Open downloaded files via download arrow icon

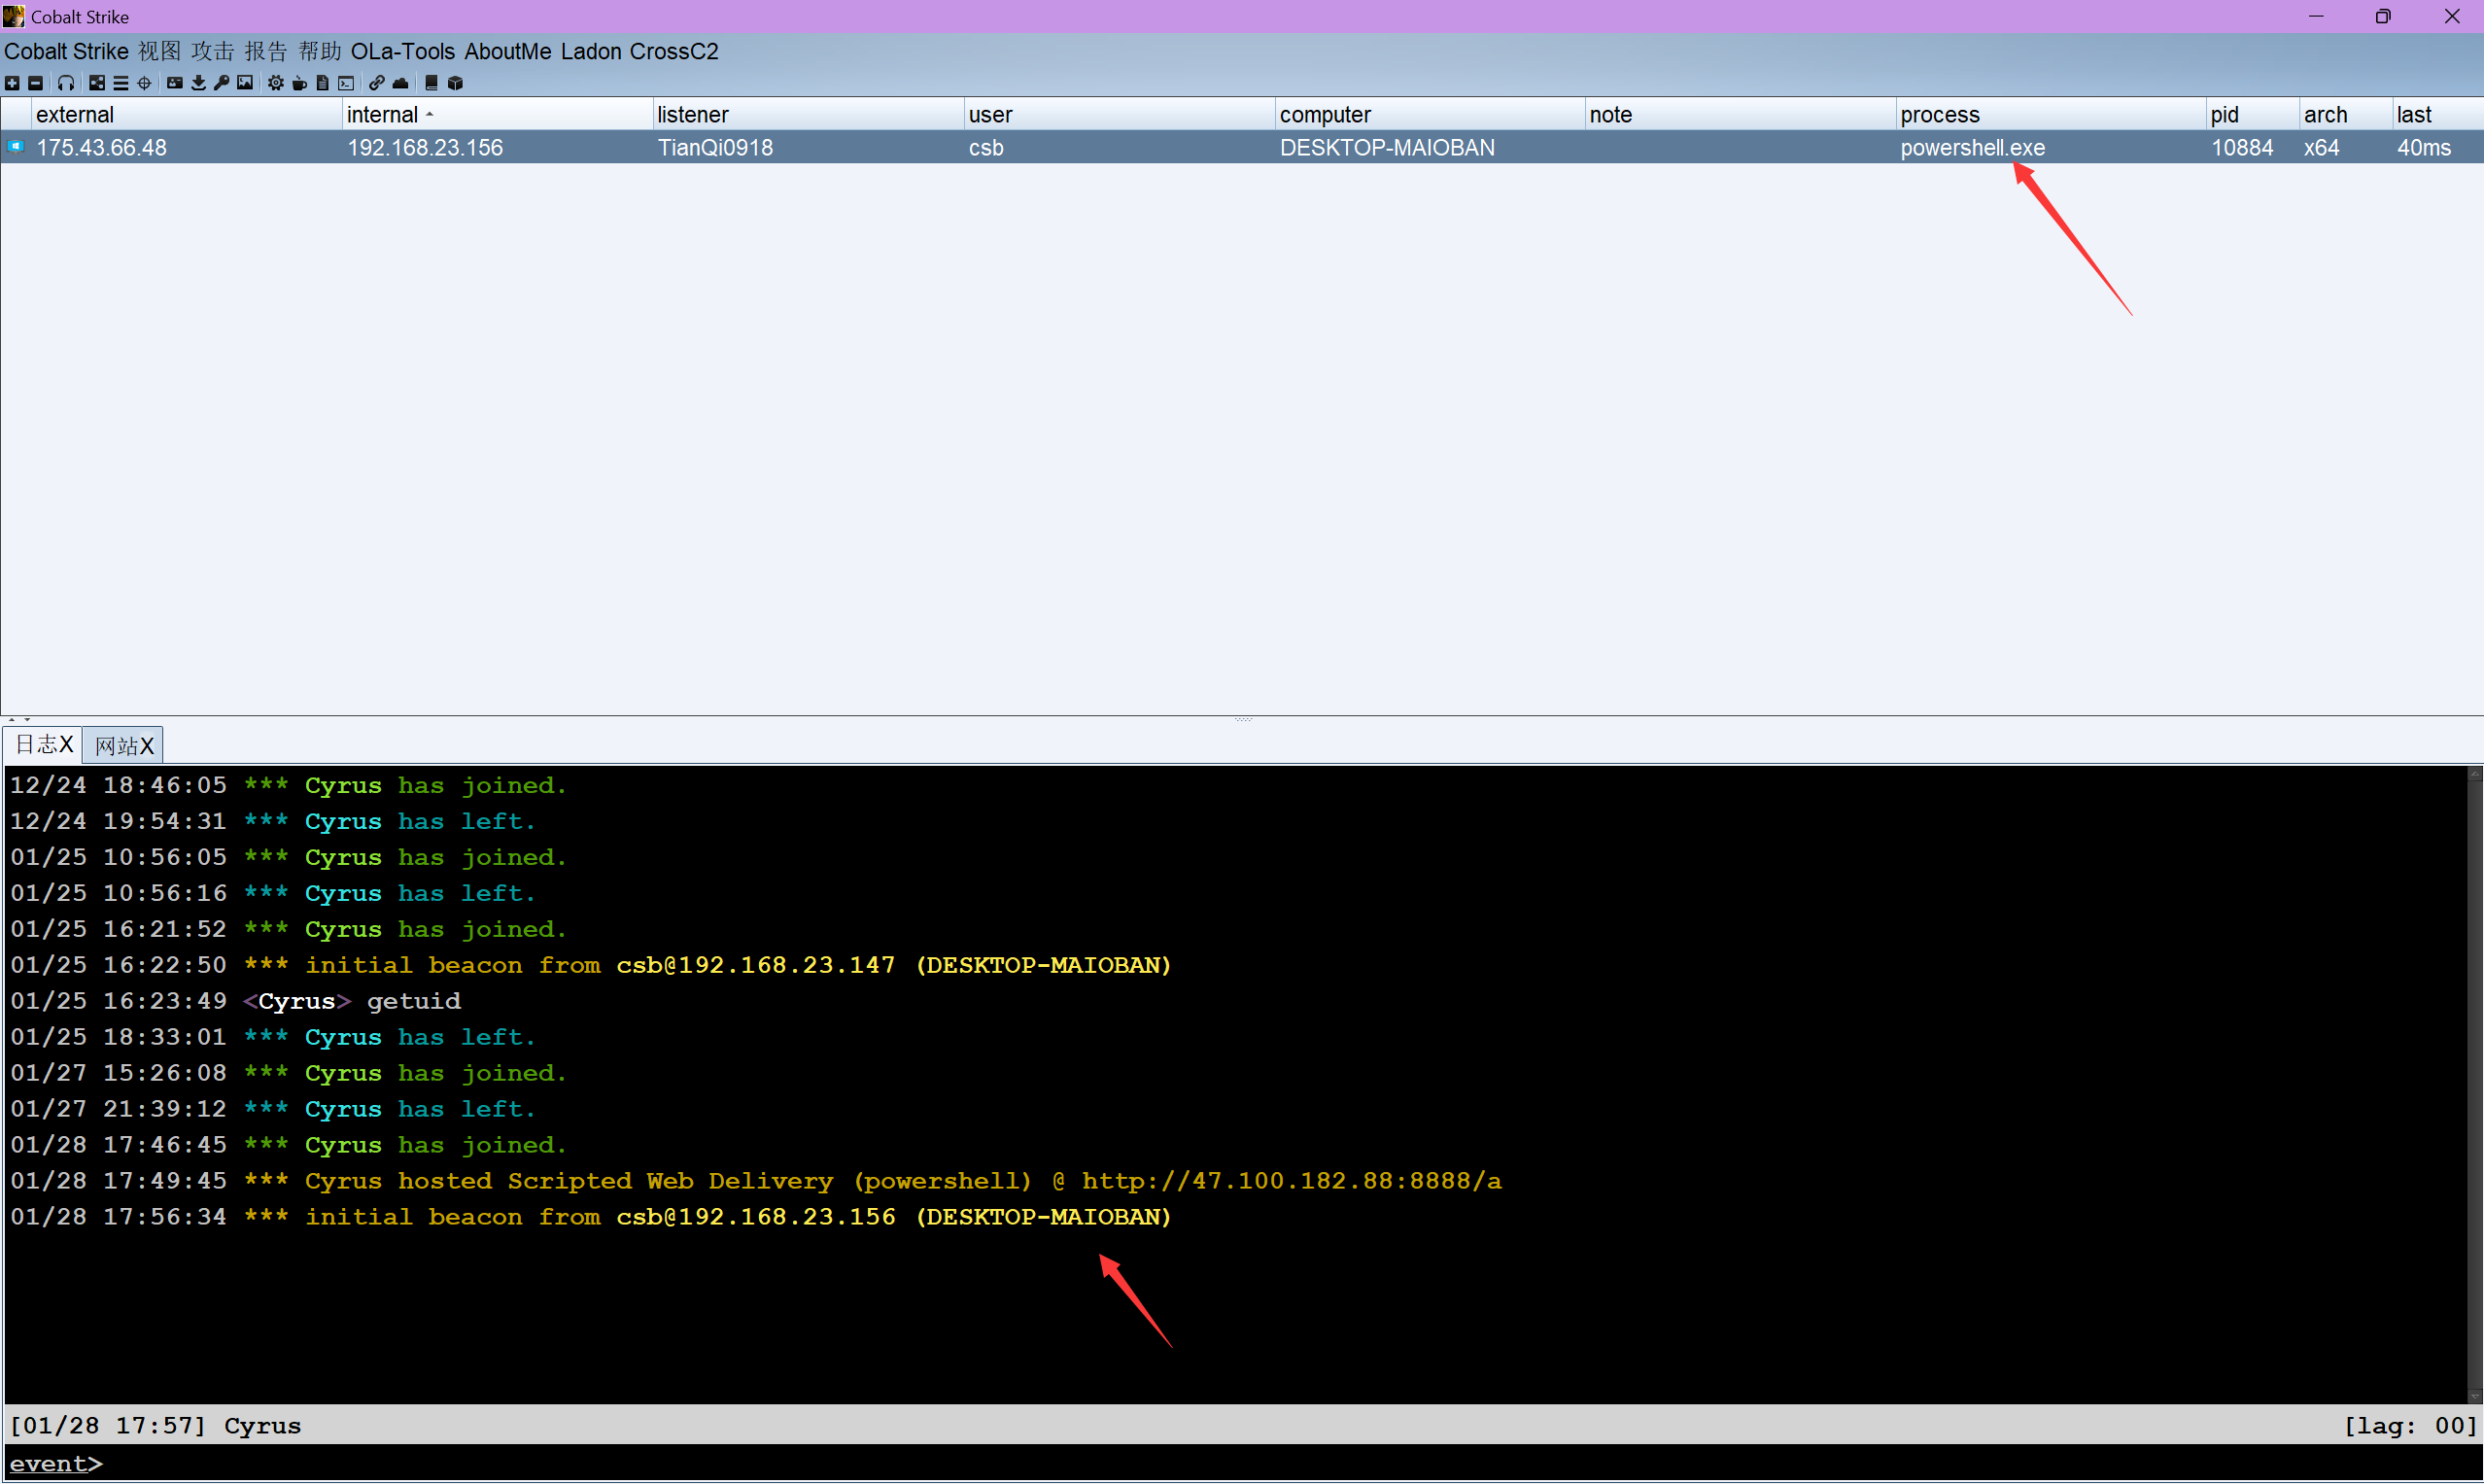199,83
